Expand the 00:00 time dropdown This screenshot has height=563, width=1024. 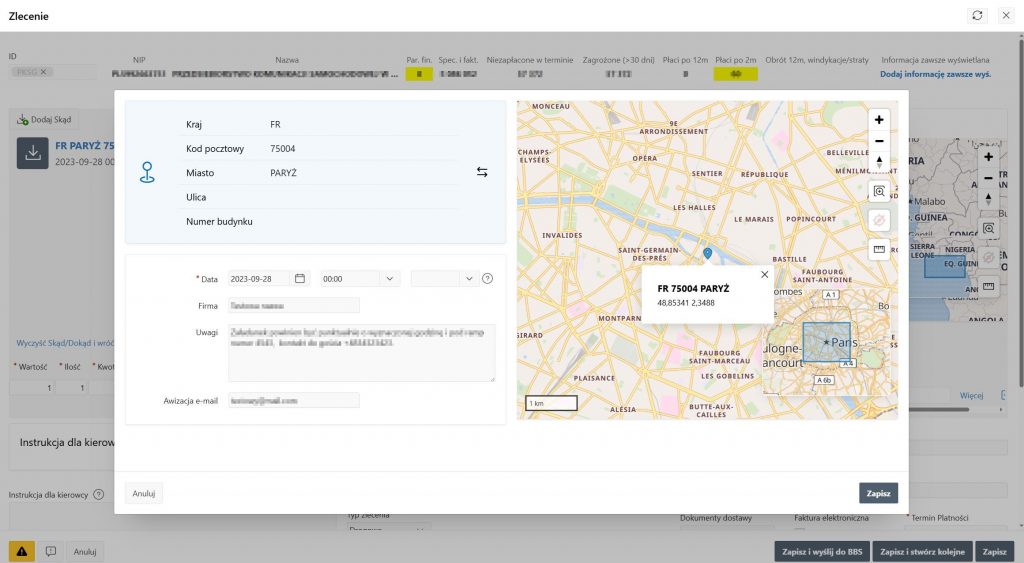pos(389,278)
